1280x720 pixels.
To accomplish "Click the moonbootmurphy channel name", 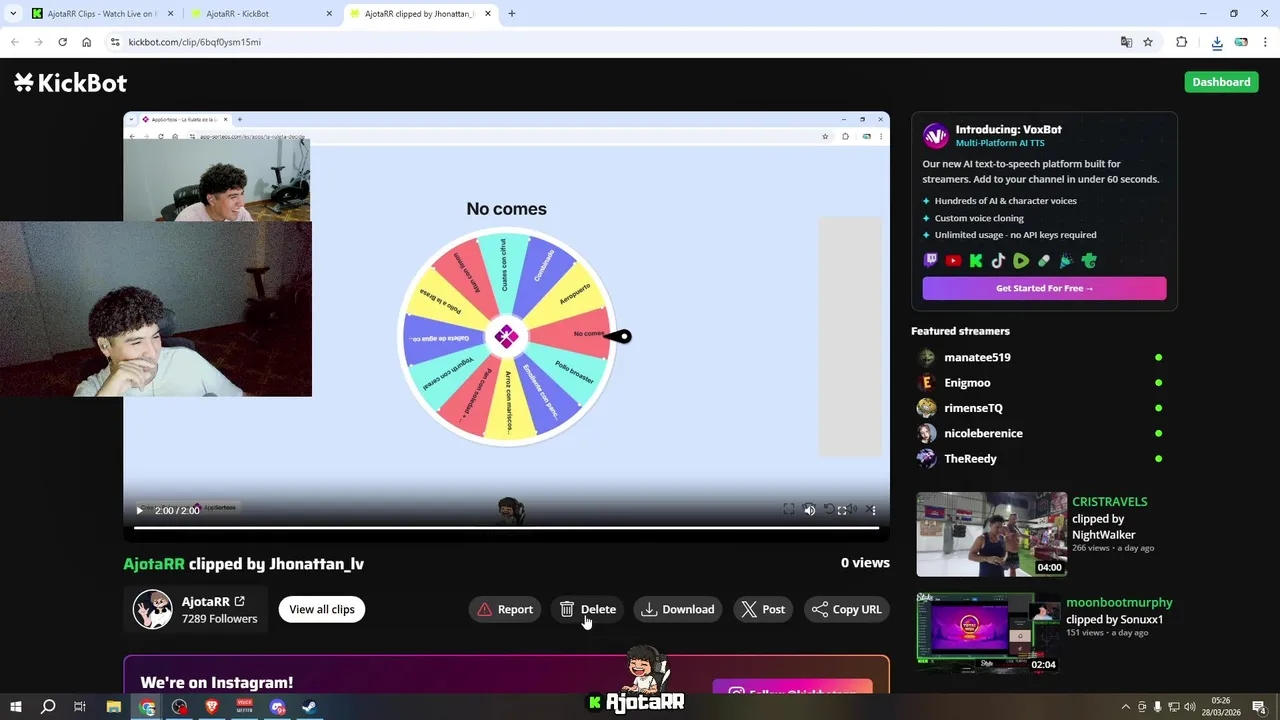I will coord(1119,602).
